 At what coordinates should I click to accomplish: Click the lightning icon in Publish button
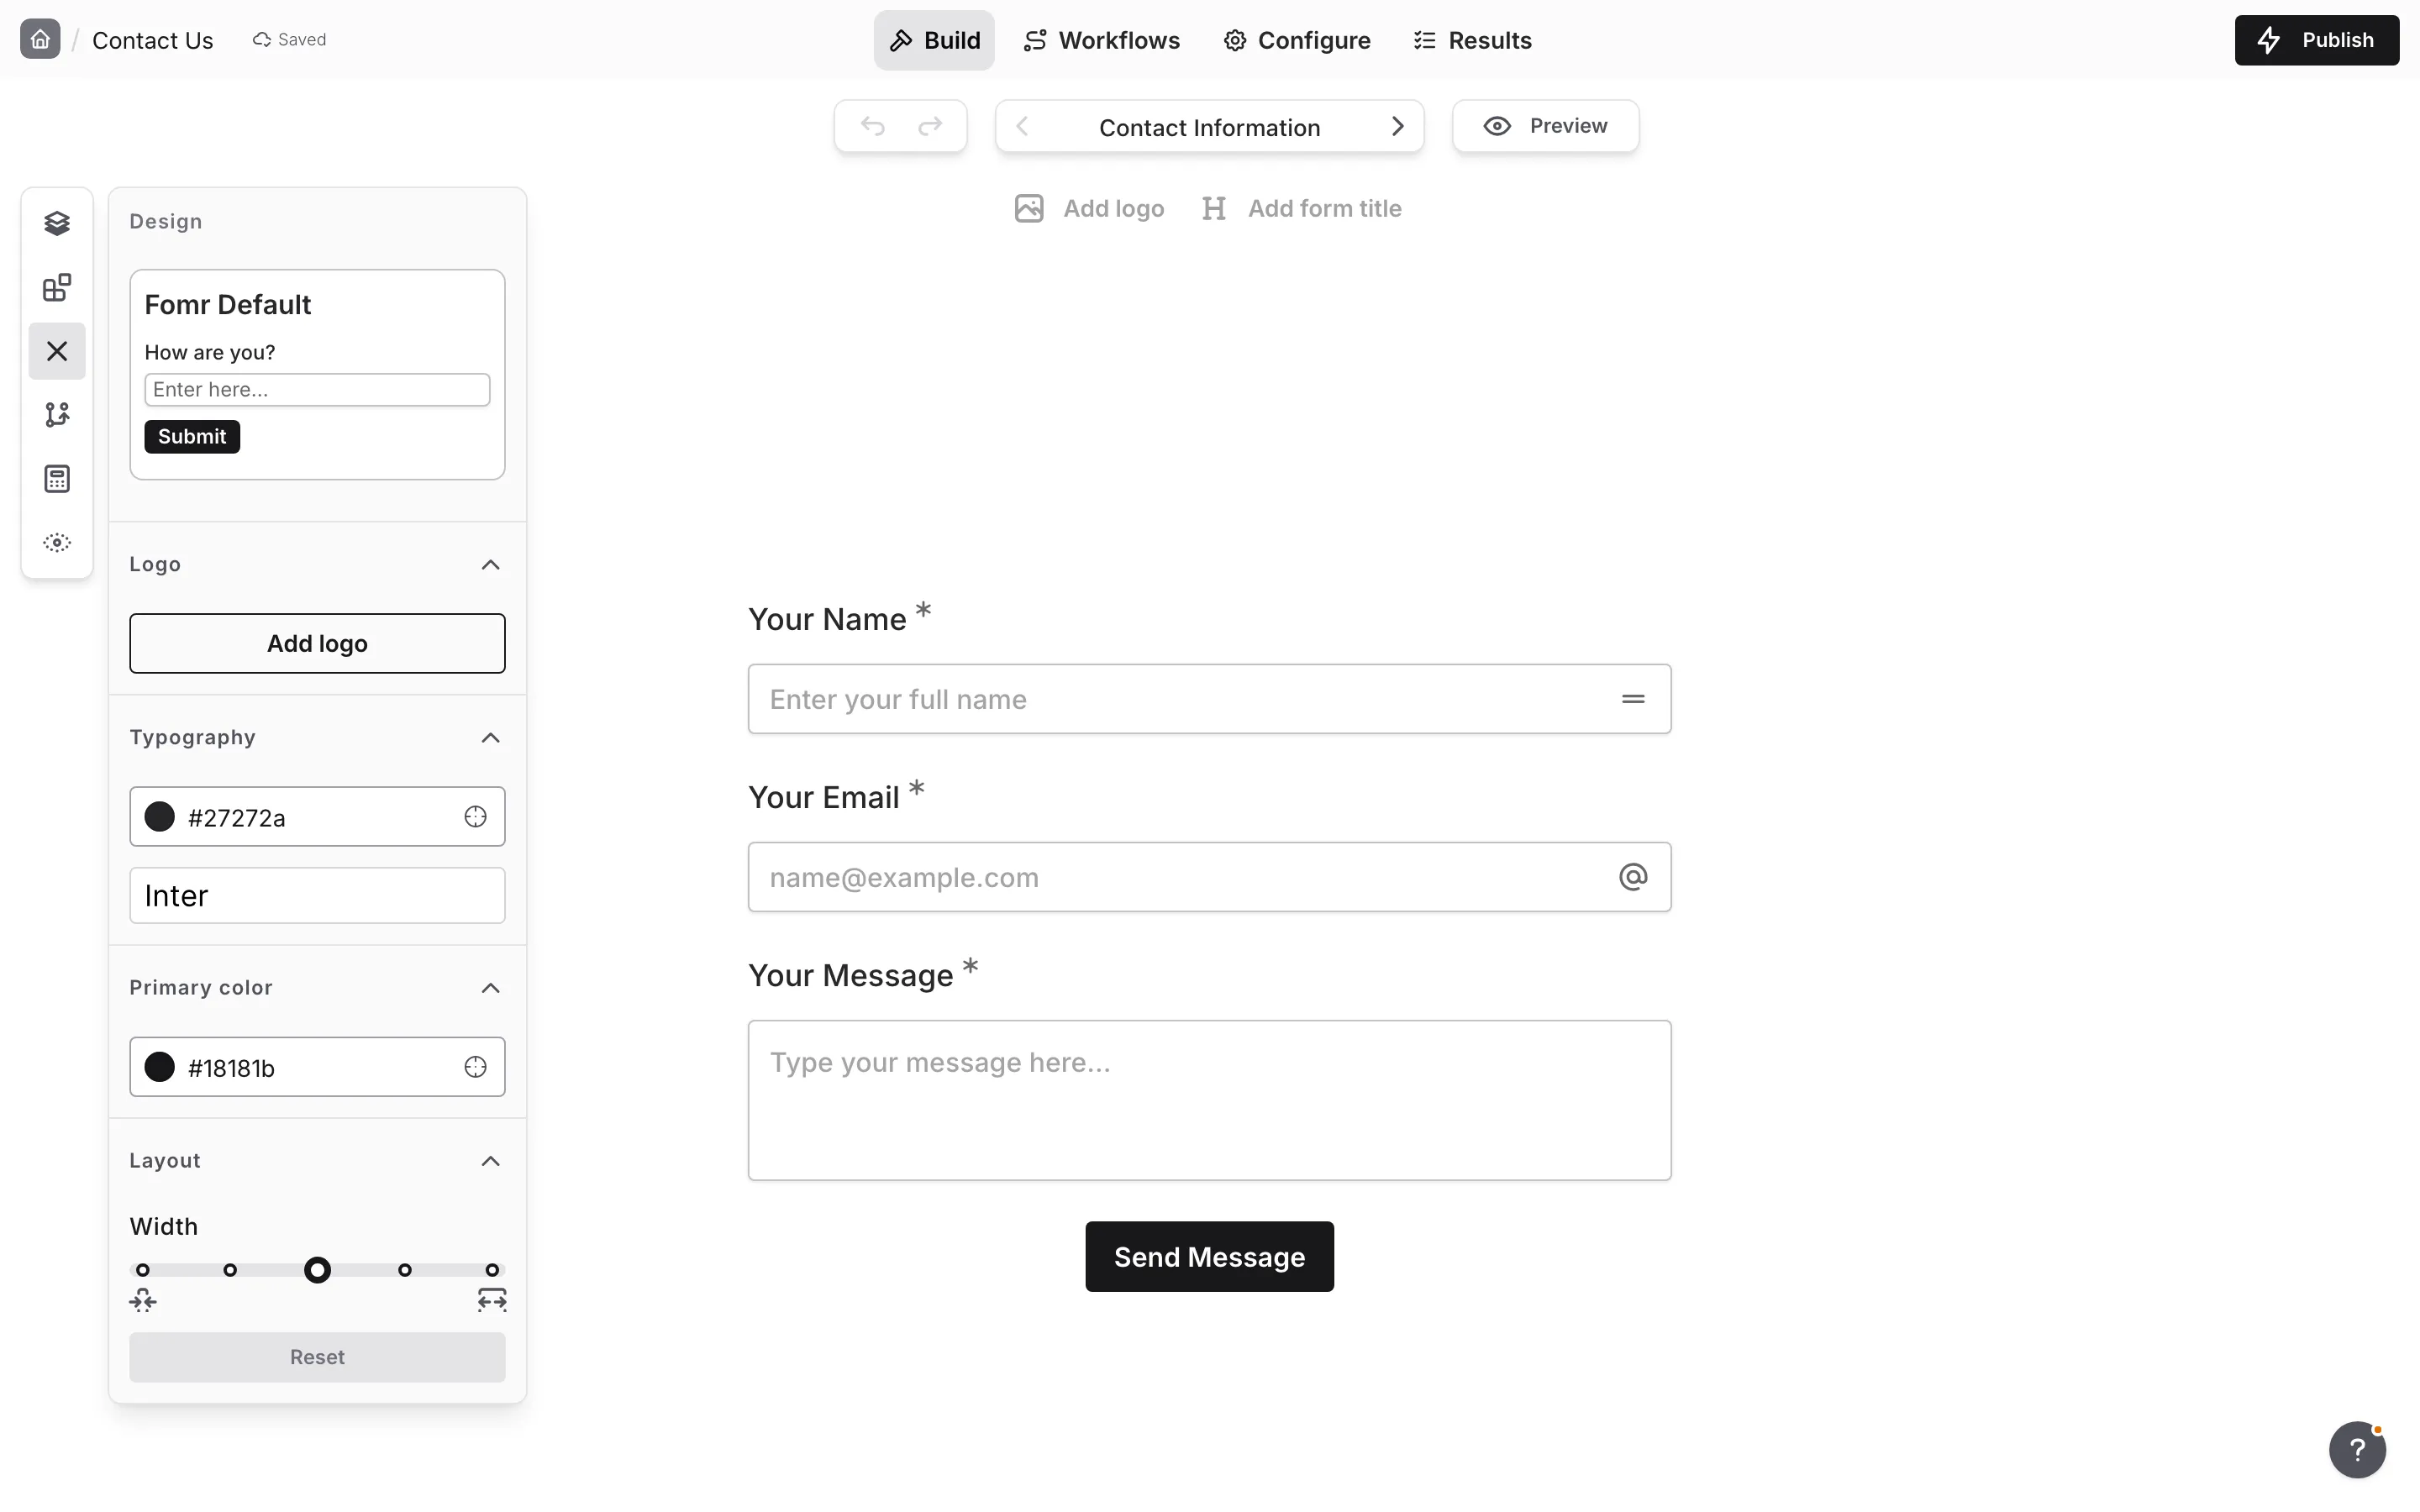(2269, 40)
